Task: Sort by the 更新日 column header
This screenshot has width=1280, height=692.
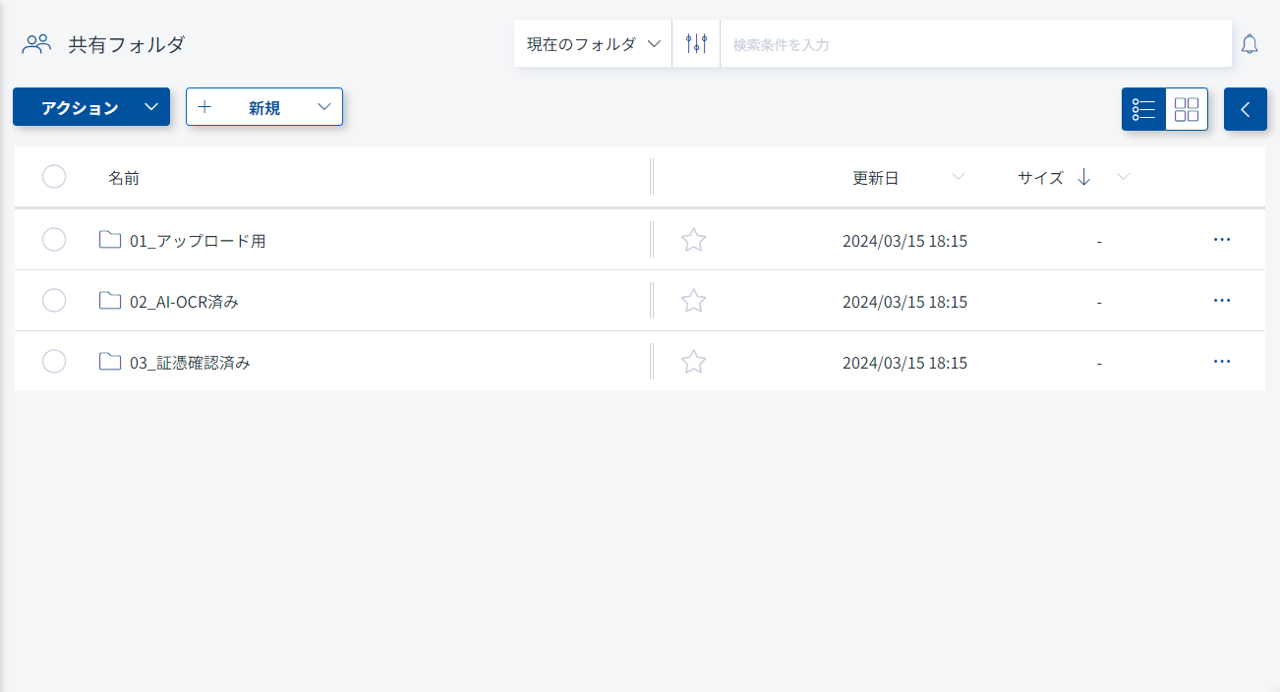Action: 875,178
